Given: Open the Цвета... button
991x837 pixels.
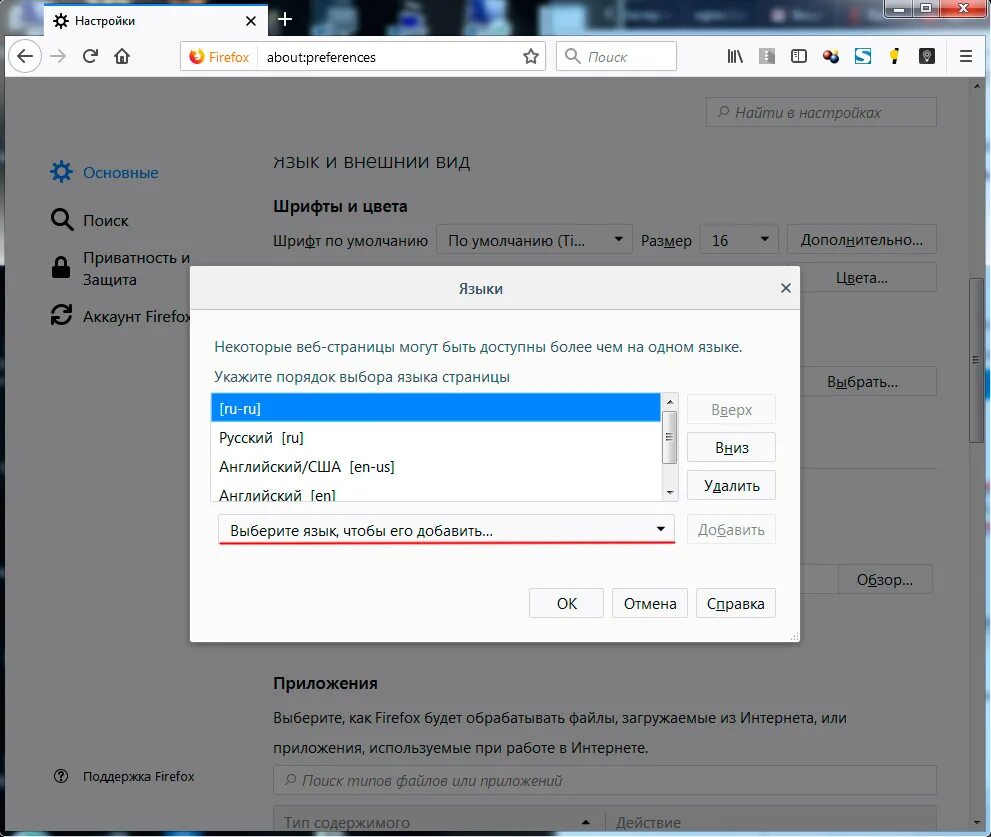Looking at the screenshot, I should click(x=867, y=278).
